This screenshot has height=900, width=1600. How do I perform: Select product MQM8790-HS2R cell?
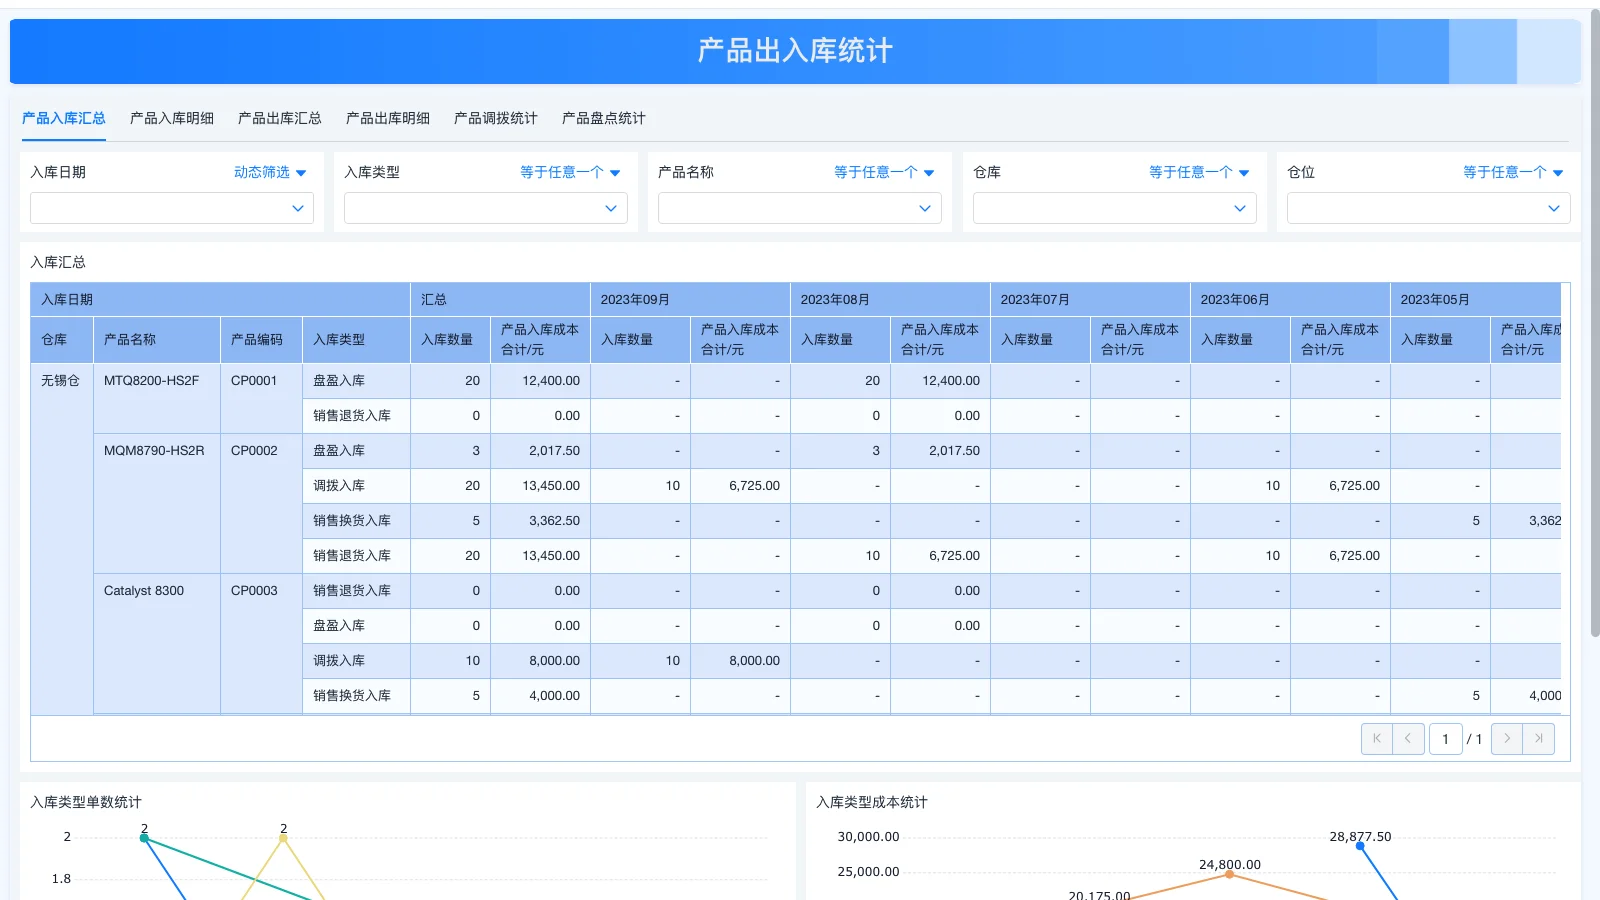click(157, 503)
